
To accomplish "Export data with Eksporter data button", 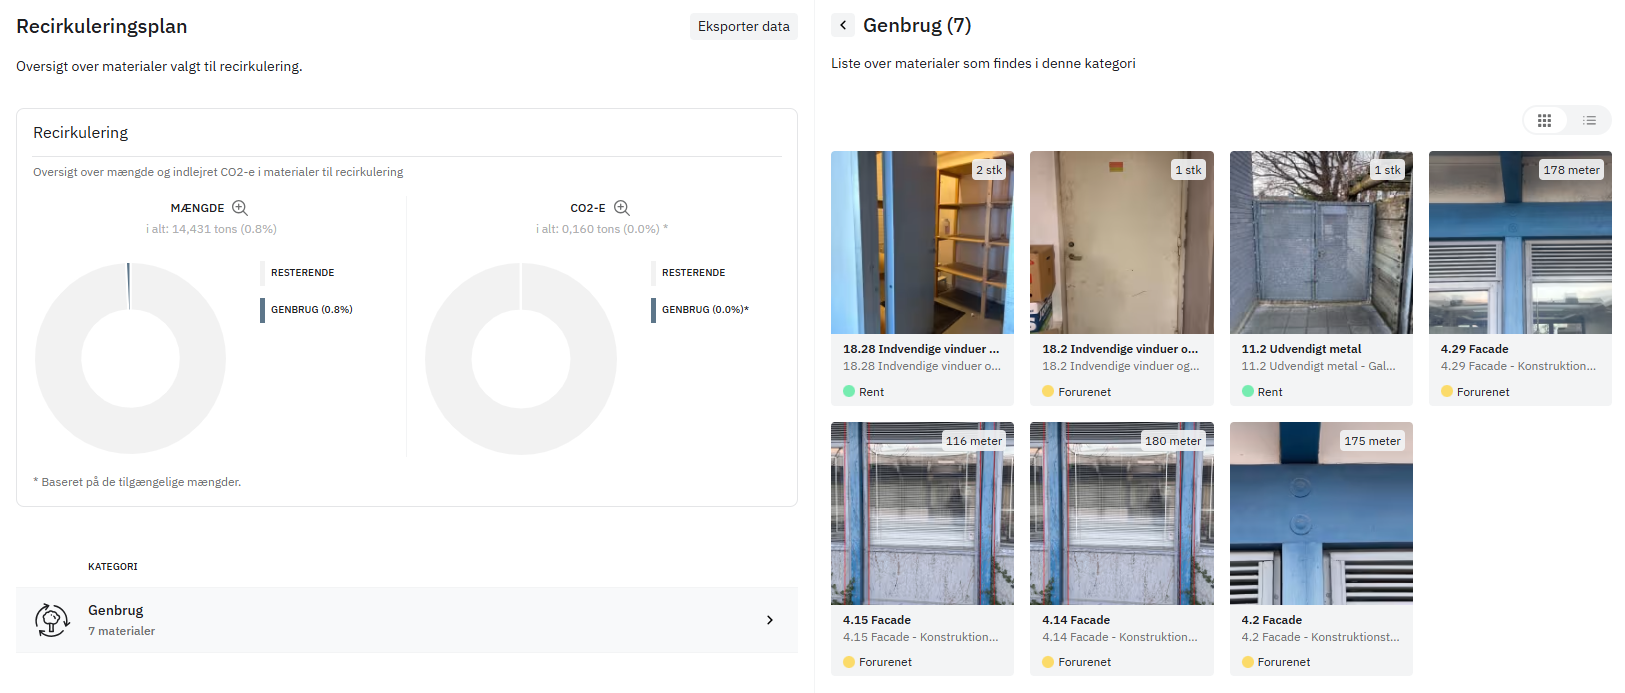I will (x=743, y=26).
